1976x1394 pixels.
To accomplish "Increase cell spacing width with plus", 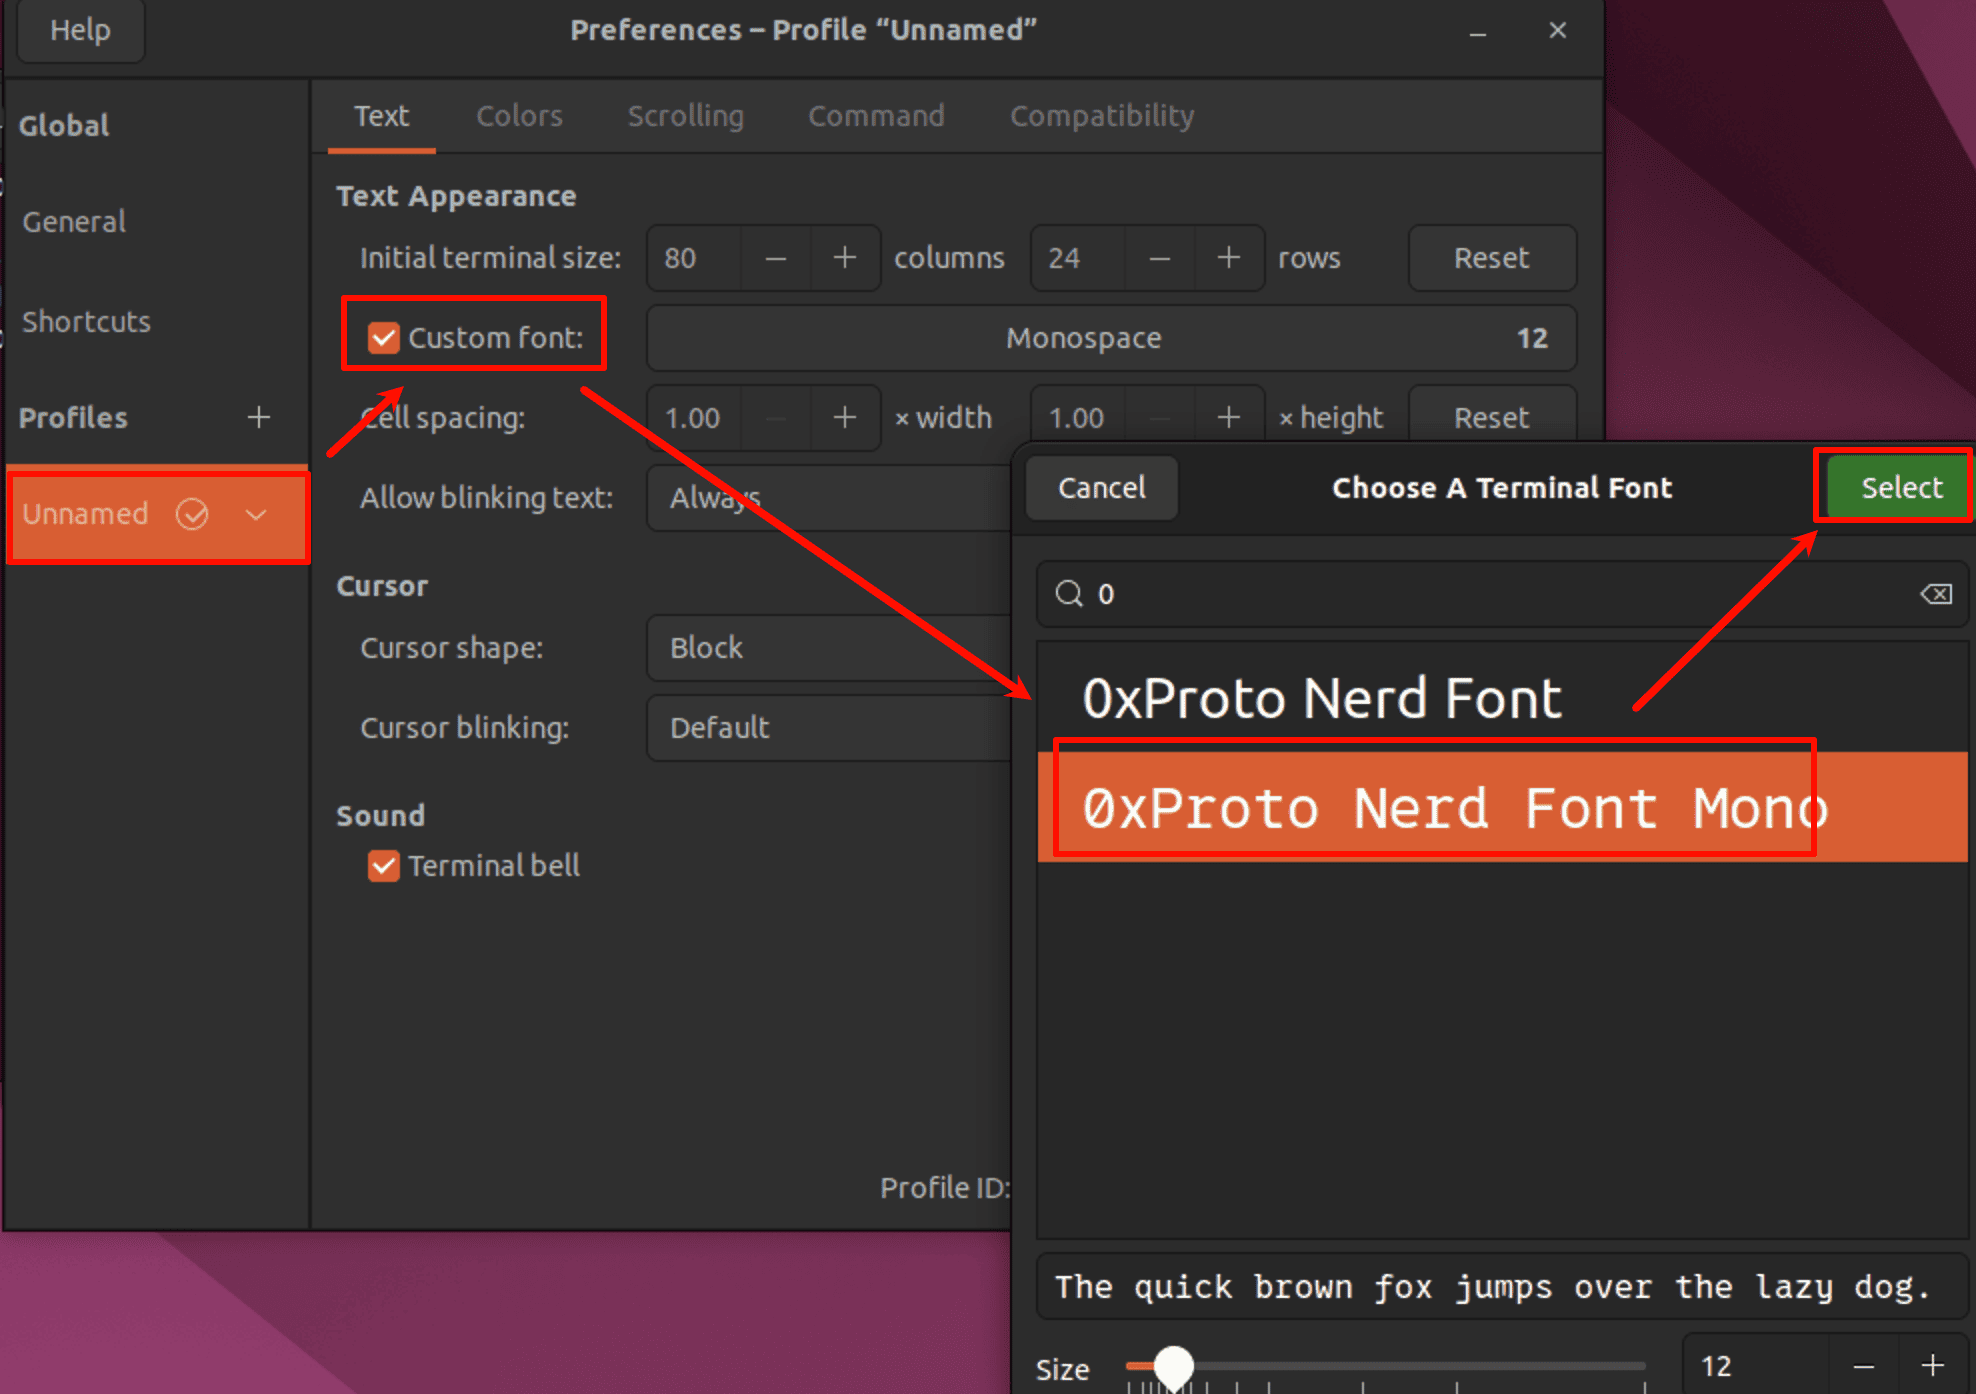I will tap(845, 418).
